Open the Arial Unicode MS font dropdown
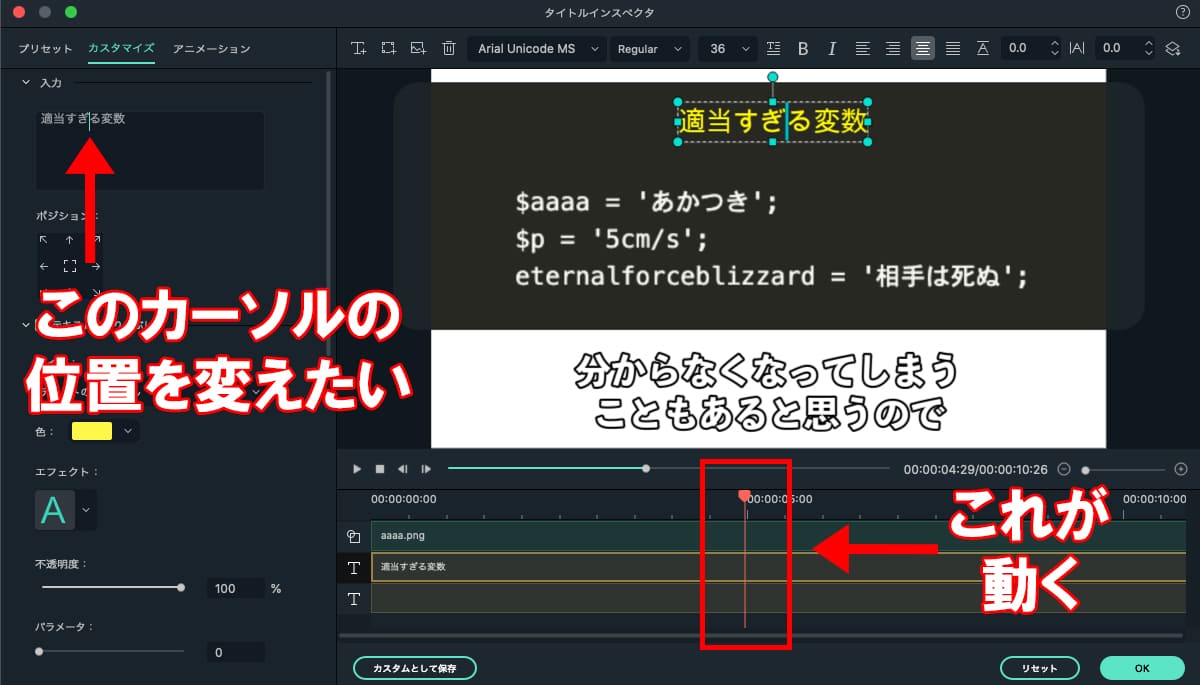 pos(537,48)
